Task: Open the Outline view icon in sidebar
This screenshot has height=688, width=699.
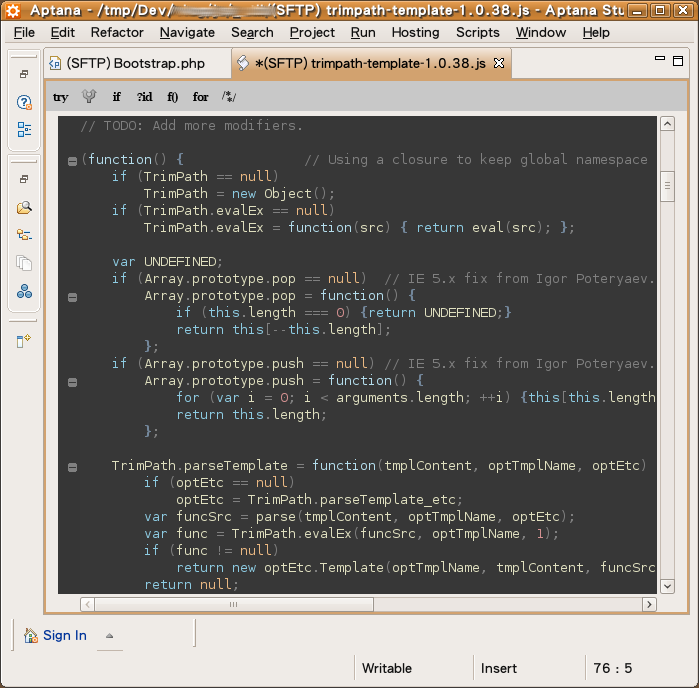Action: pos(24,130)
